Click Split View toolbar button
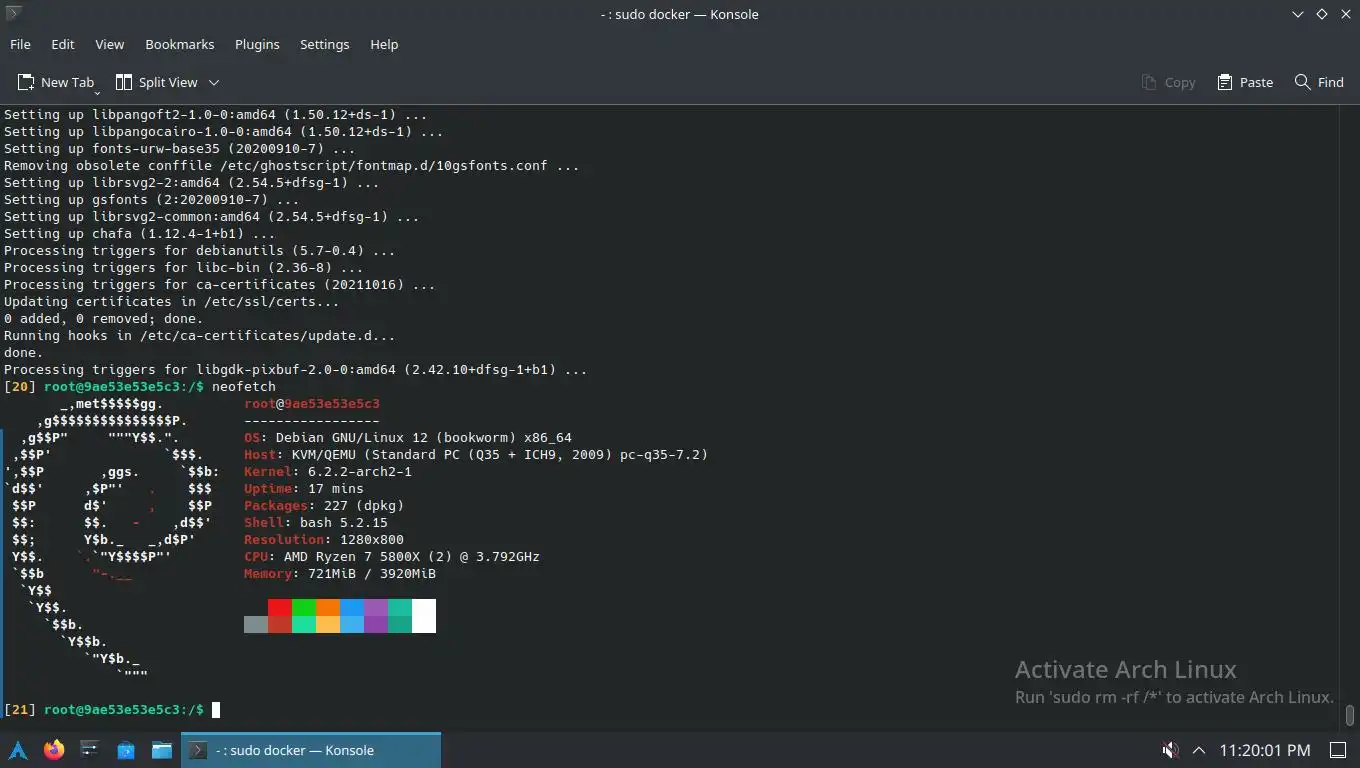The height and width of the screenshot is (768, 1360). 156,82
